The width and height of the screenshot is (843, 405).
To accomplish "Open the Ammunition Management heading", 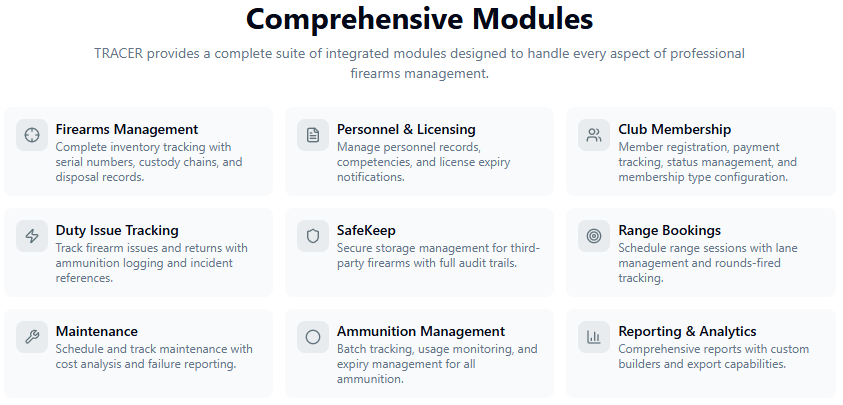I will (421, 331).
